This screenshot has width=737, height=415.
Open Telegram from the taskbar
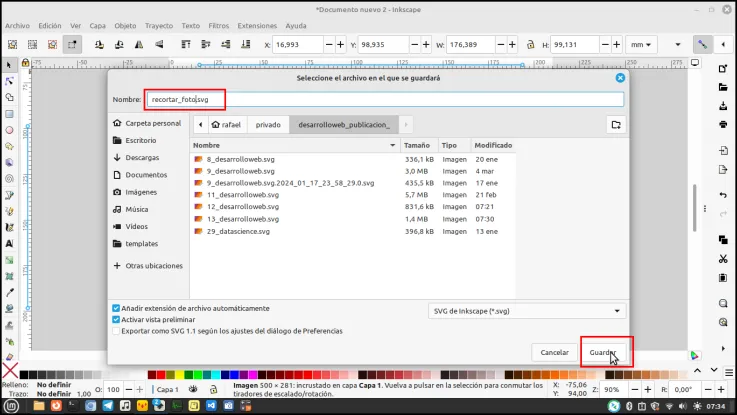point(108,406)
